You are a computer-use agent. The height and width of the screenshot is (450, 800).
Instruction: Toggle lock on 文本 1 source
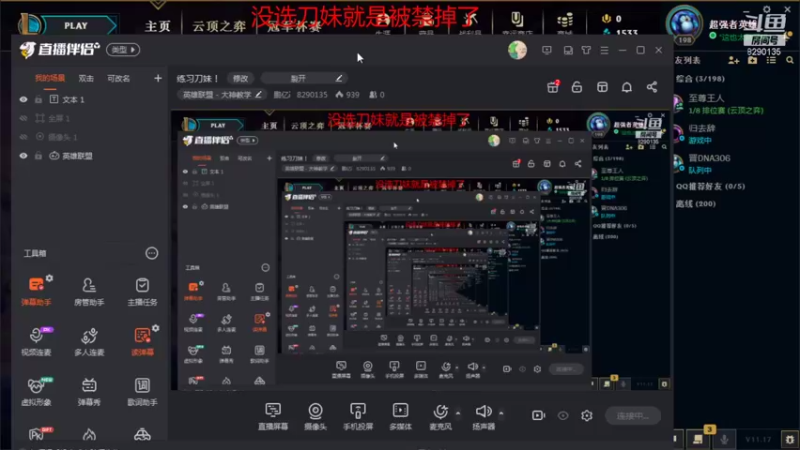[x=38, y=99]
